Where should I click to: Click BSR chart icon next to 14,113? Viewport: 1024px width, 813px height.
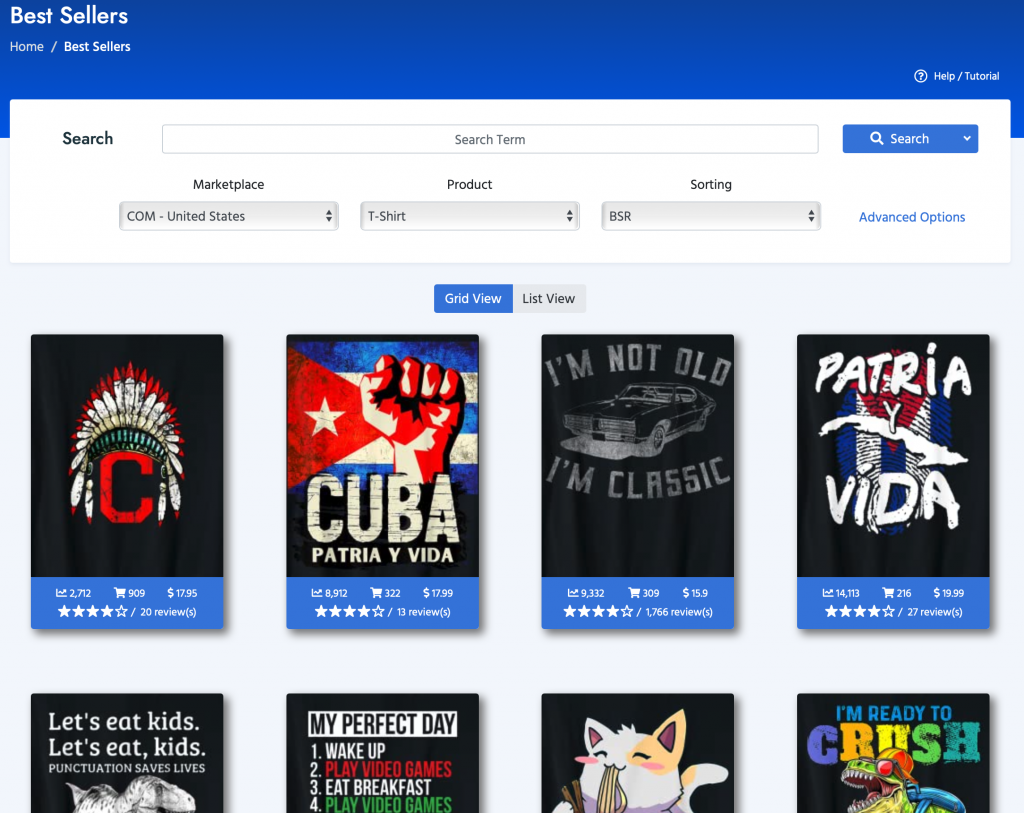coord(827,593)
